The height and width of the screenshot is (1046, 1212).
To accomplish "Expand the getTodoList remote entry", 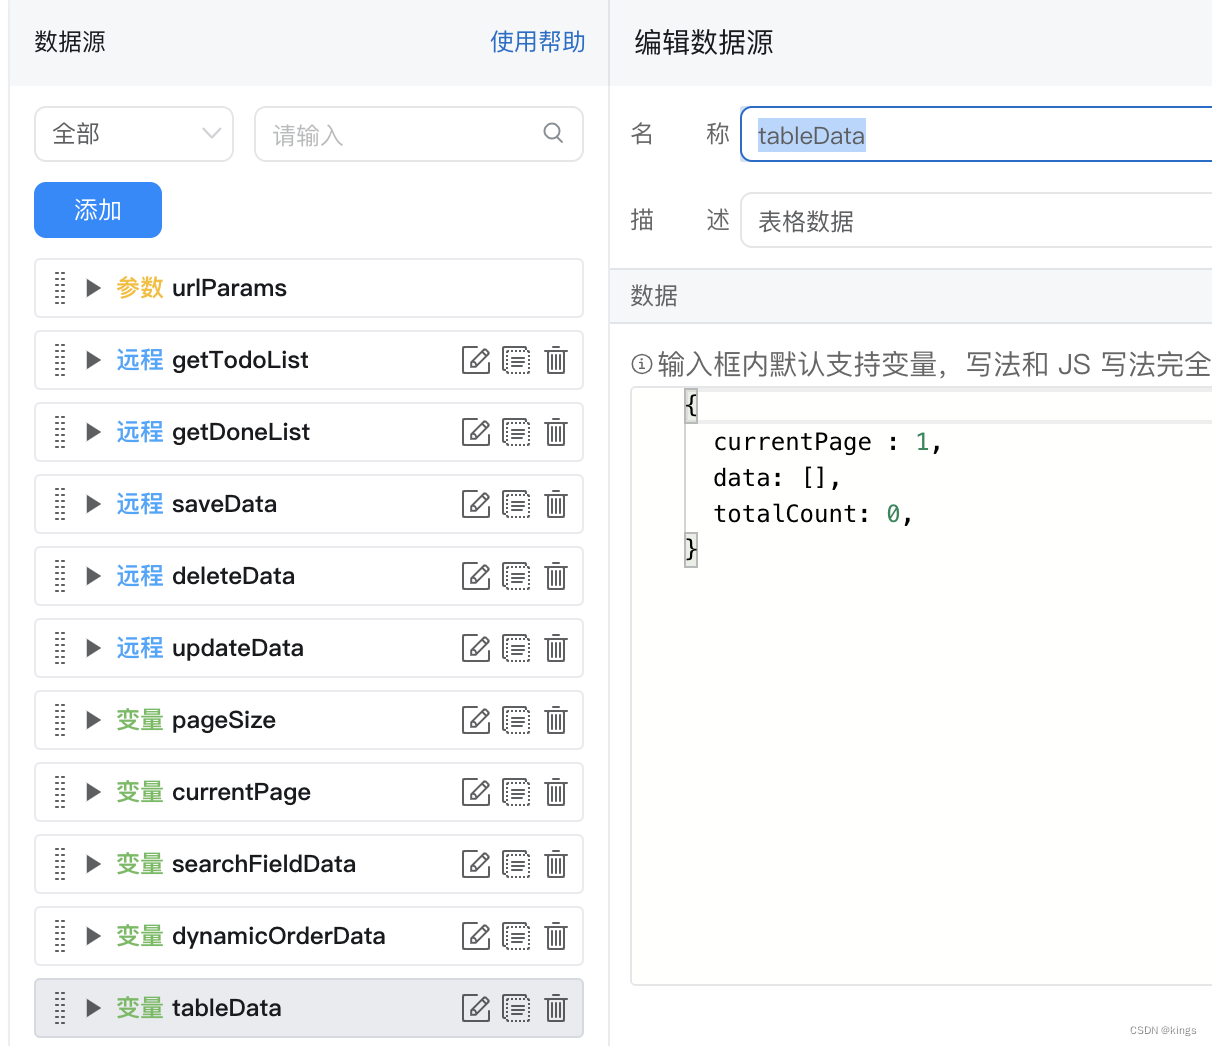I will [x=93, y=360].
